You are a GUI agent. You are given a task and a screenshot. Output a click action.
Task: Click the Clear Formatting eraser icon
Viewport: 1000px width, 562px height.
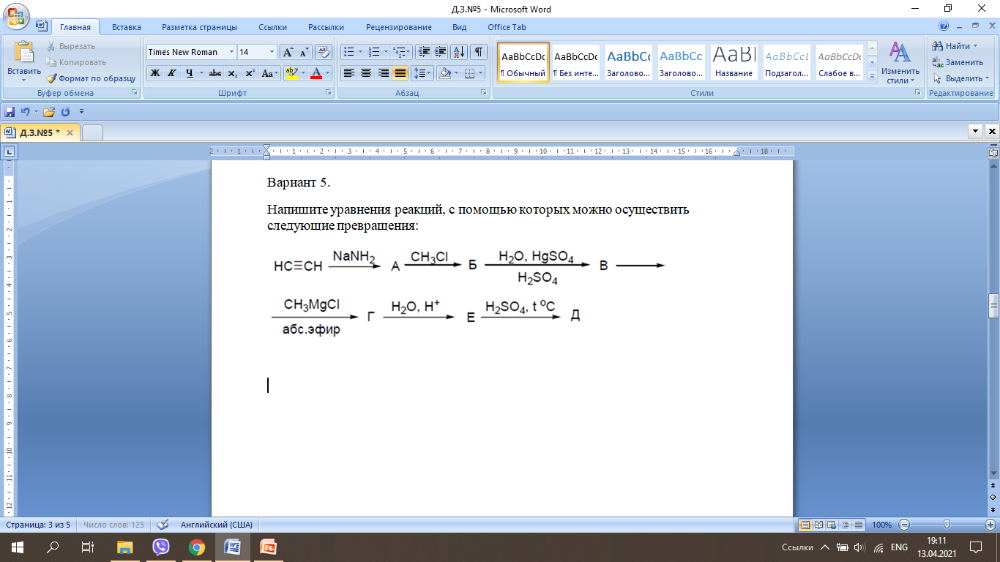tap(324, 52)
